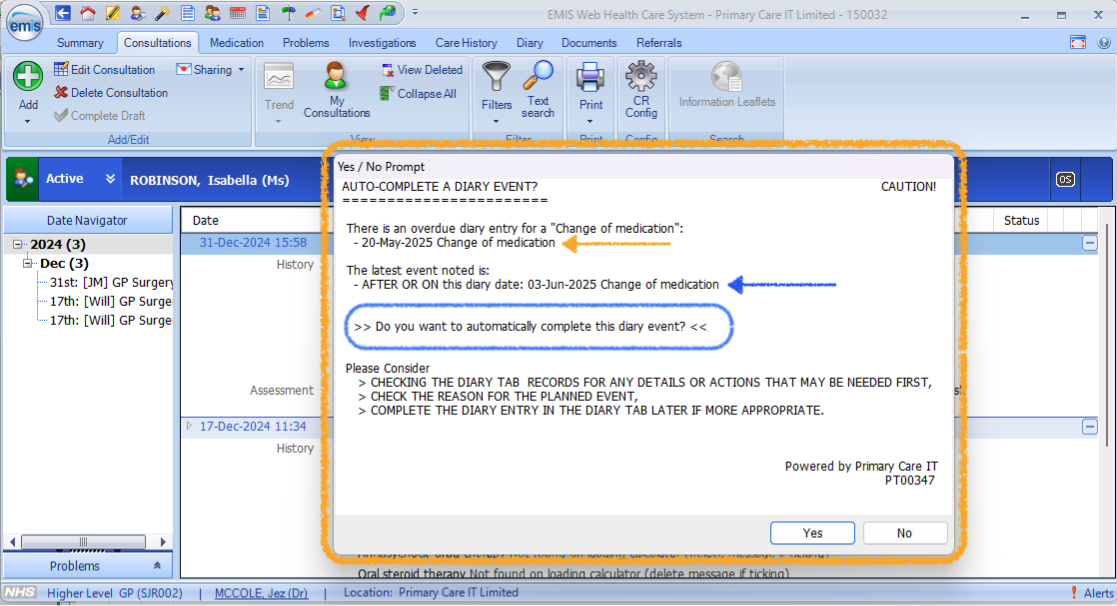Click the green arrow globe icon

(388, 13)
